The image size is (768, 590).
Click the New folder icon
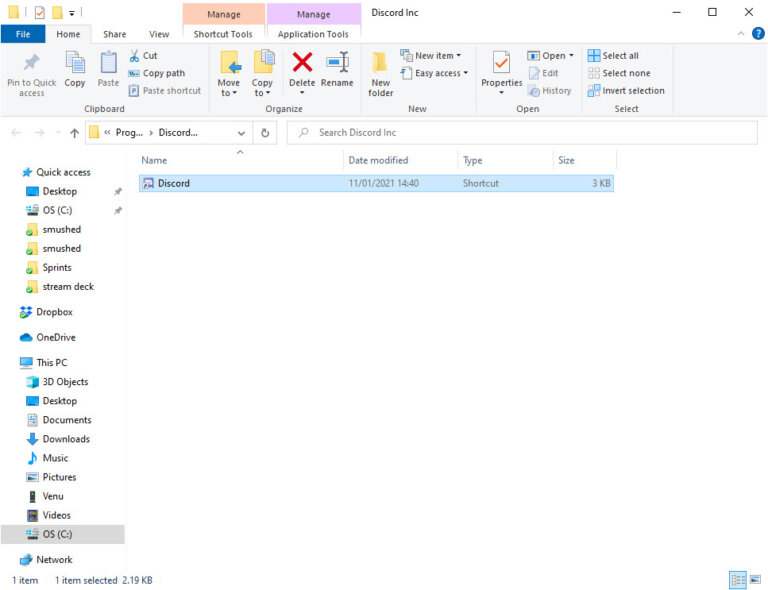[x=380, y=72]
